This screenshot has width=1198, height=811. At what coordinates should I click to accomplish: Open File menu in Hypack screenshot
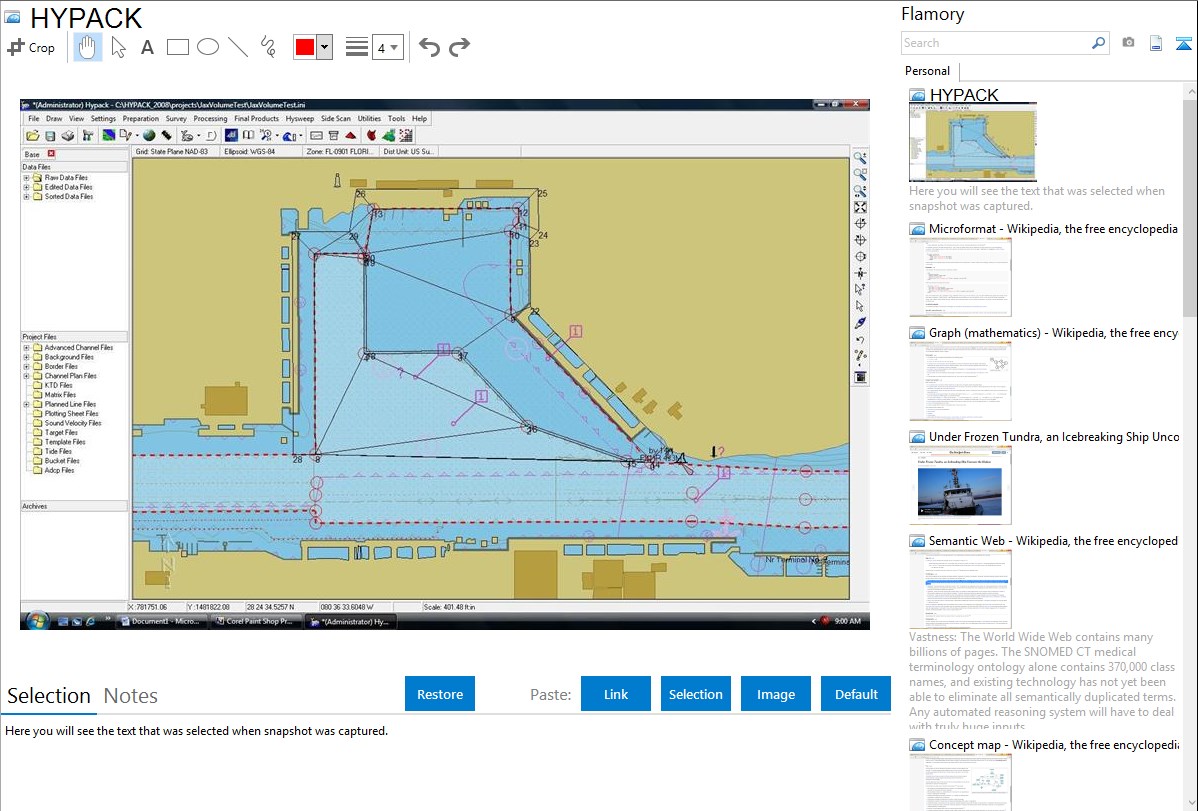(x=34, y=118)
